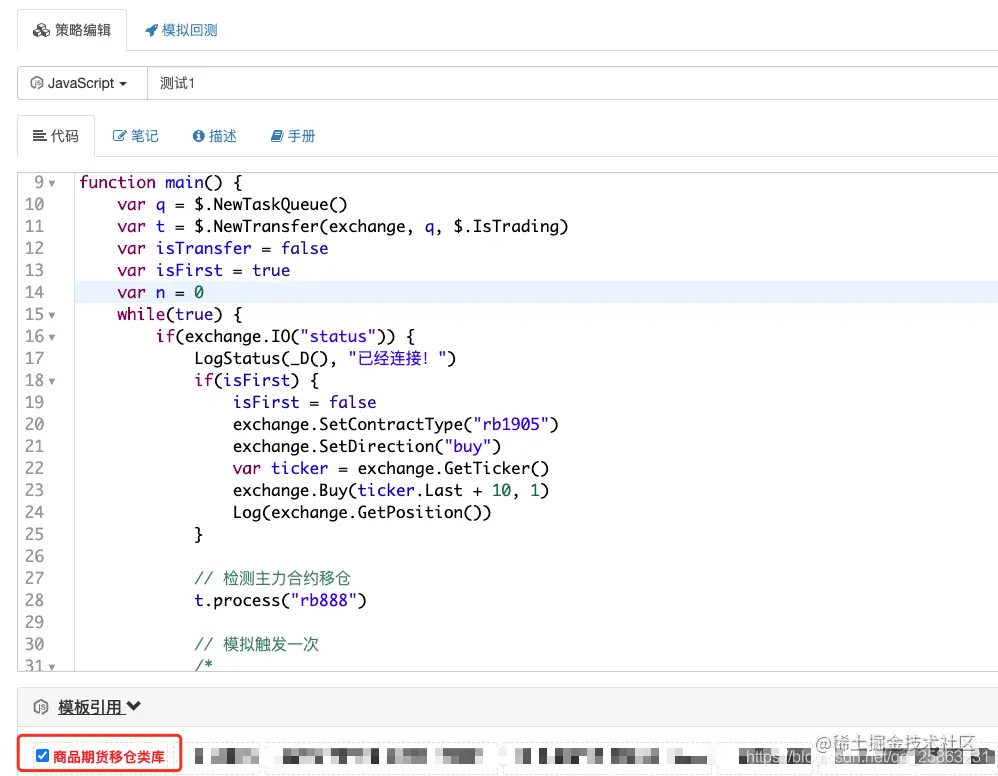Click on "rb1905" string in line 20
Image resolution: width=998 pixels, height=776 pixels.
[x=511, y=424]
